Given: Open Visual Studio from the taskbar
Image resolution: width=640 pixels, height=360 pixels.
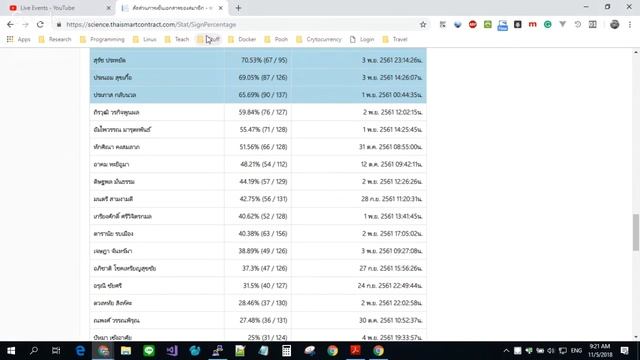Looking at the screenshot, I should [172, 351].
